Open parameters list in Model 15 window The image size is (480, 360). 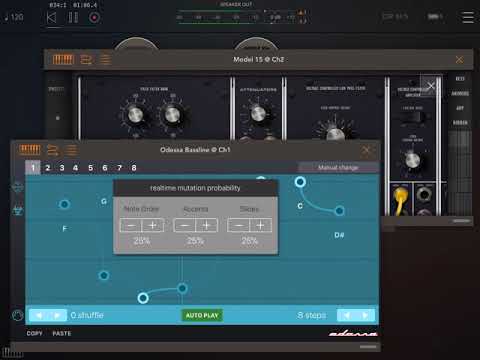tap(105, 60)
